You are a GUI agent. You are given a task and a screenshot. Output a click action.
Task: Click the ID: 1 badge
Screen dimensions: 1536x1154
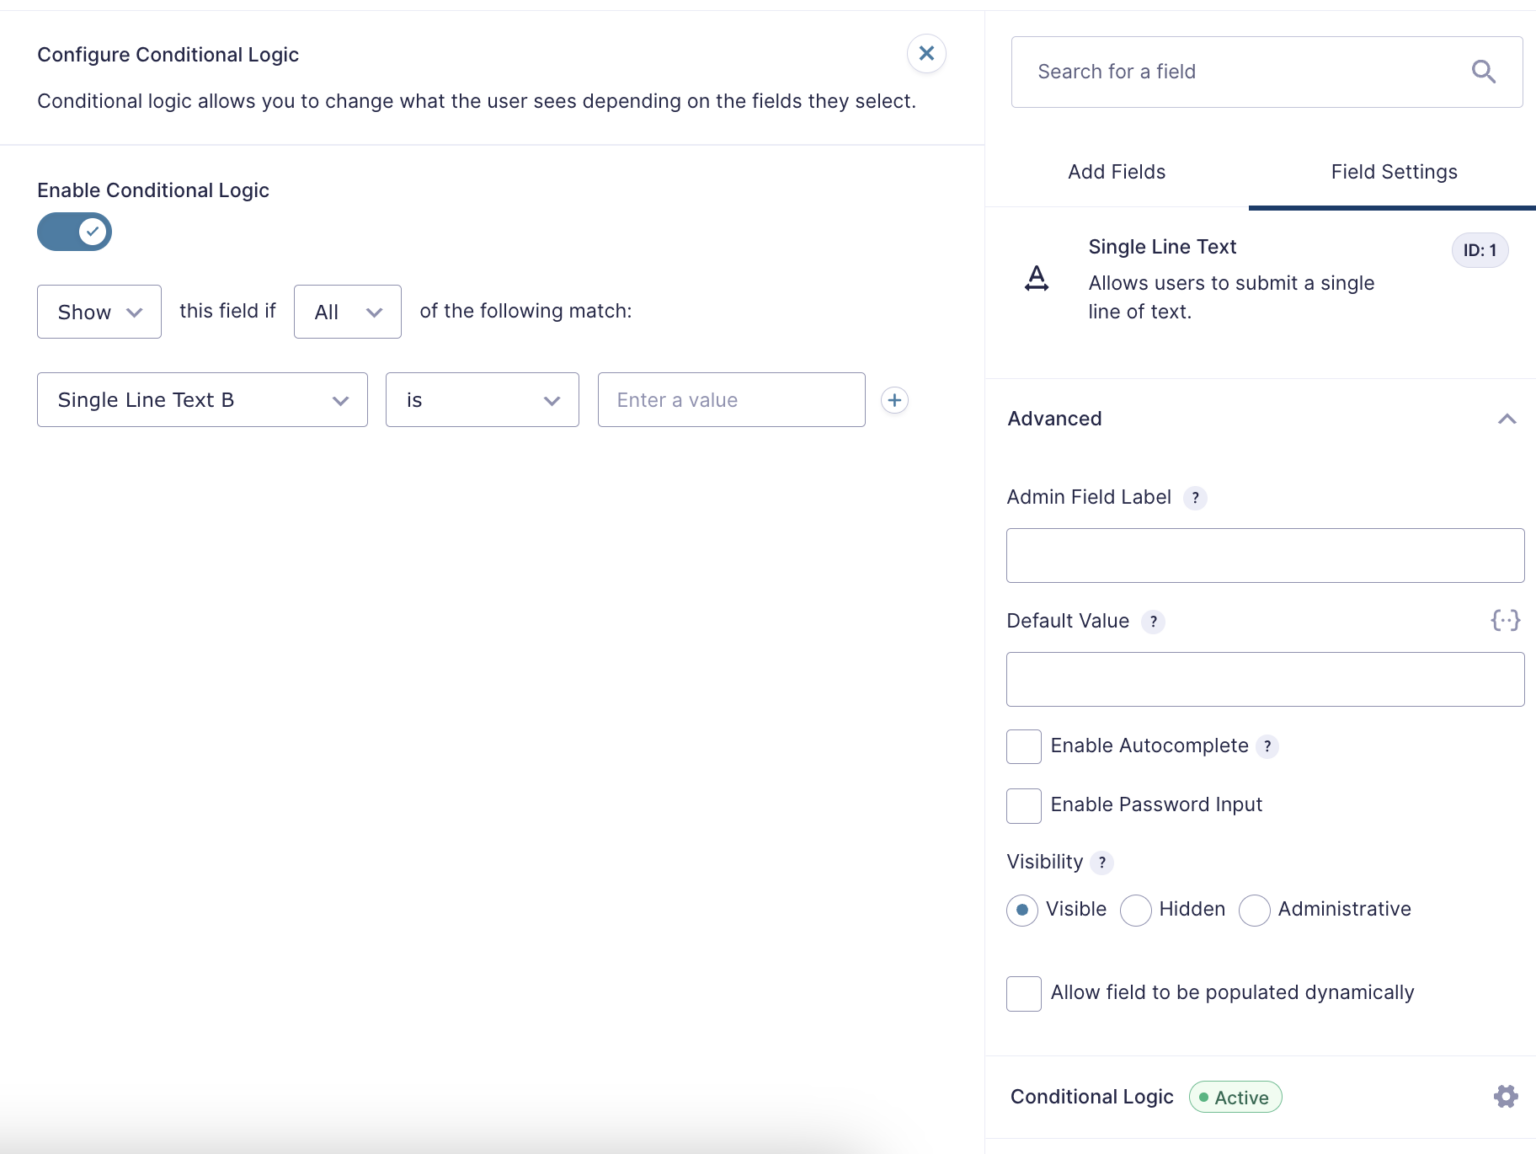point(1479,250)
